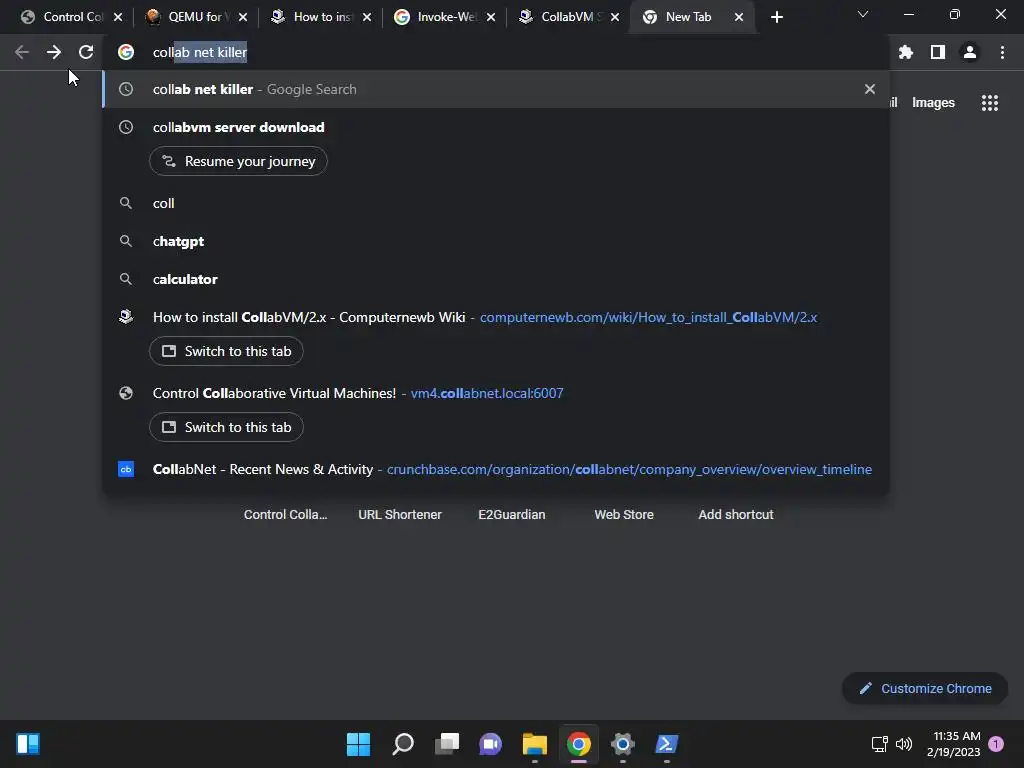The height and width of the screenshot is (768, 1024).
Task: Close the New Tab tab
Action: (739, 17)
